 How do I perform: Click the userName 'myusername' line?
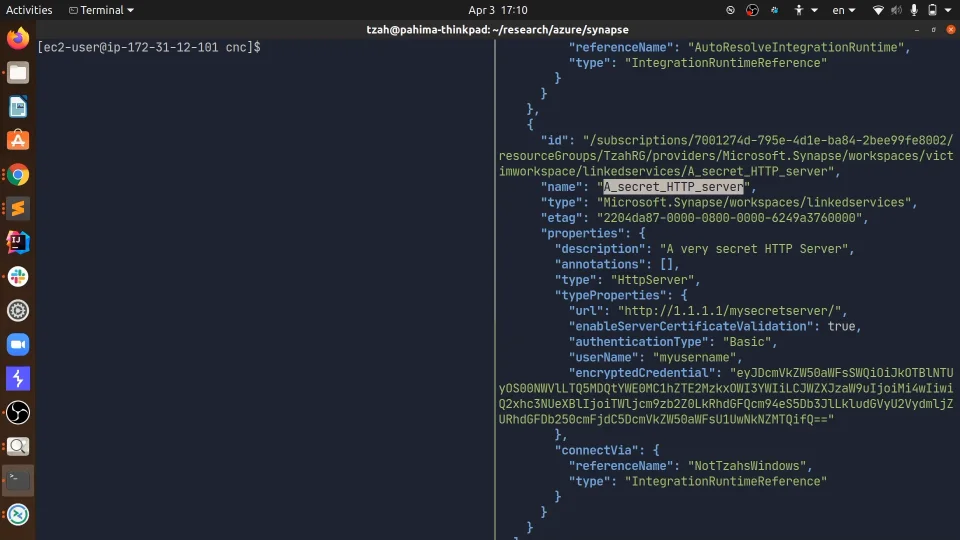(x=656, y=357)
